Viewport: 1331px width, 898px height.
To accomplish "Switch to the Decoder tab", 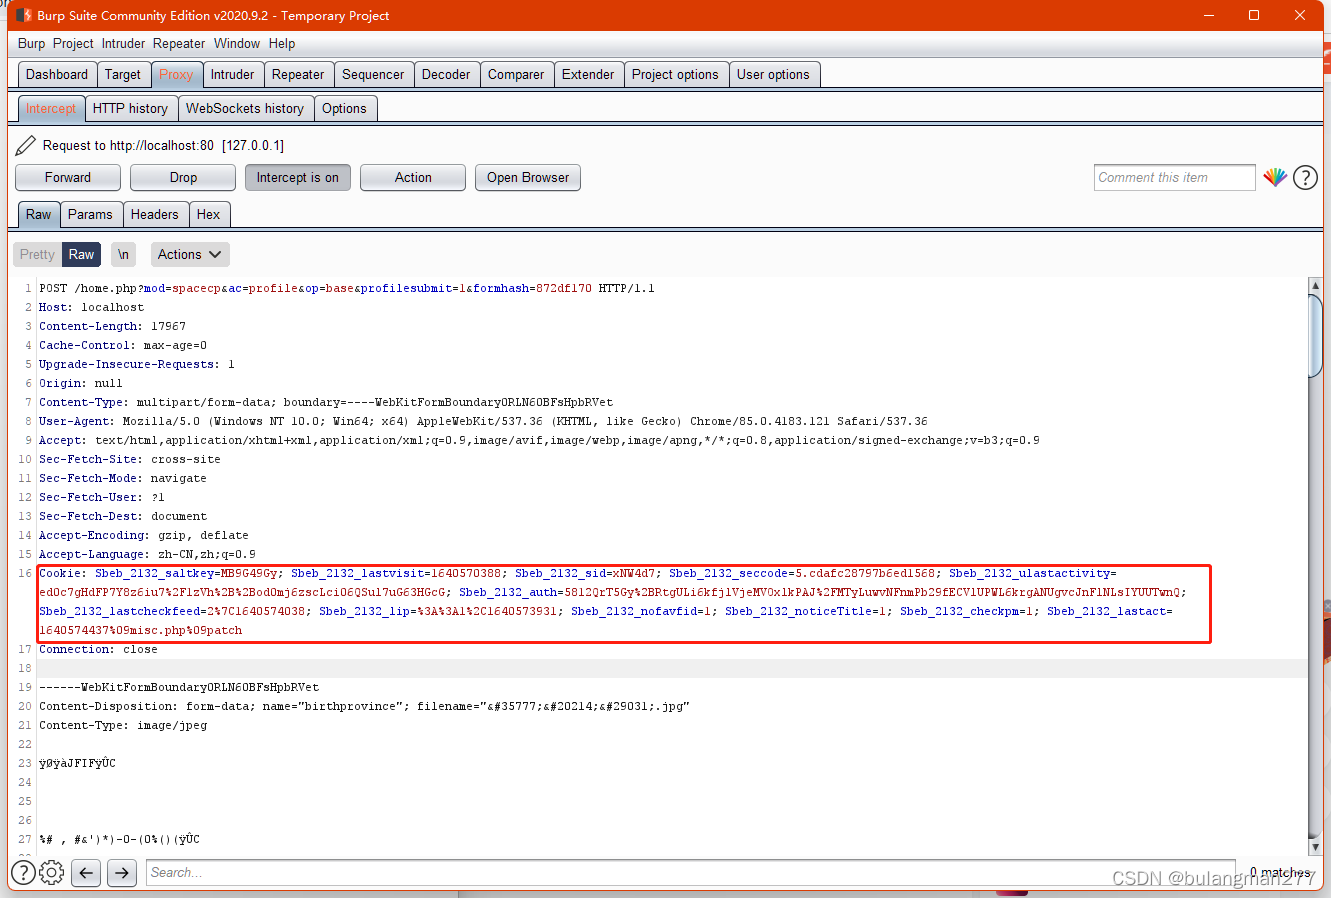I will point(446,74).
